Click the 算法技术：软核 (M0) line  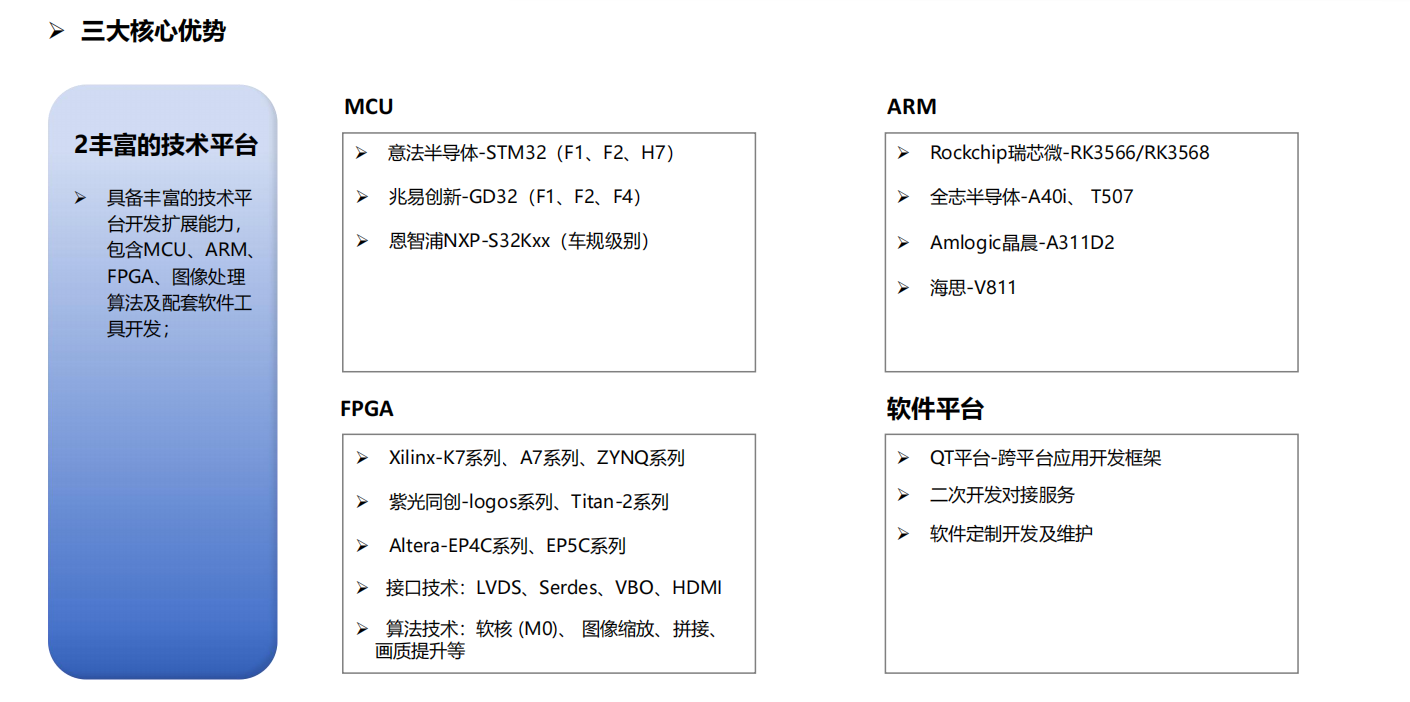point(549,640)
